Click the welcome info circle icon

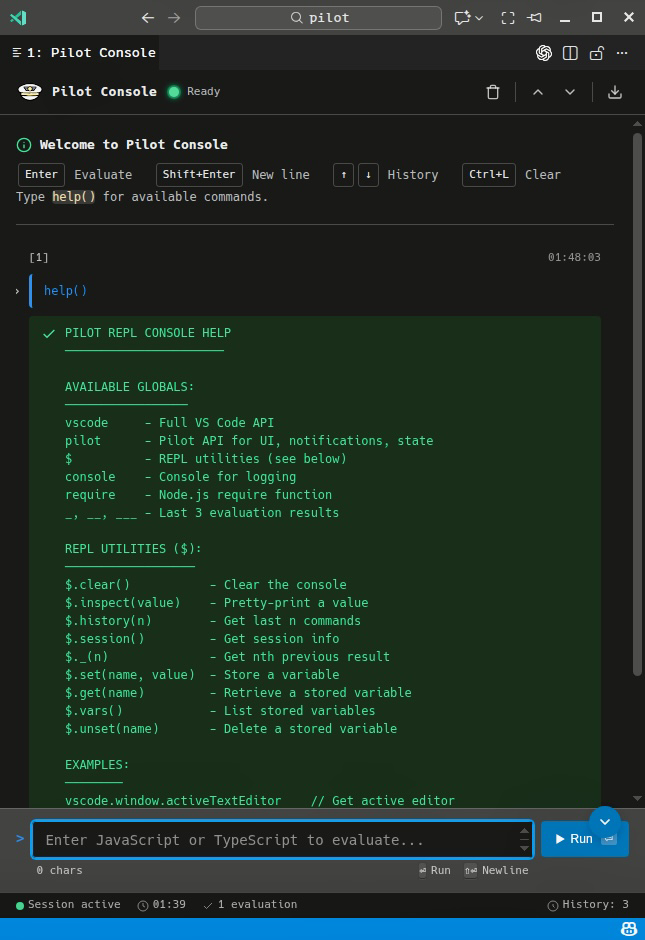coord(24,144)
